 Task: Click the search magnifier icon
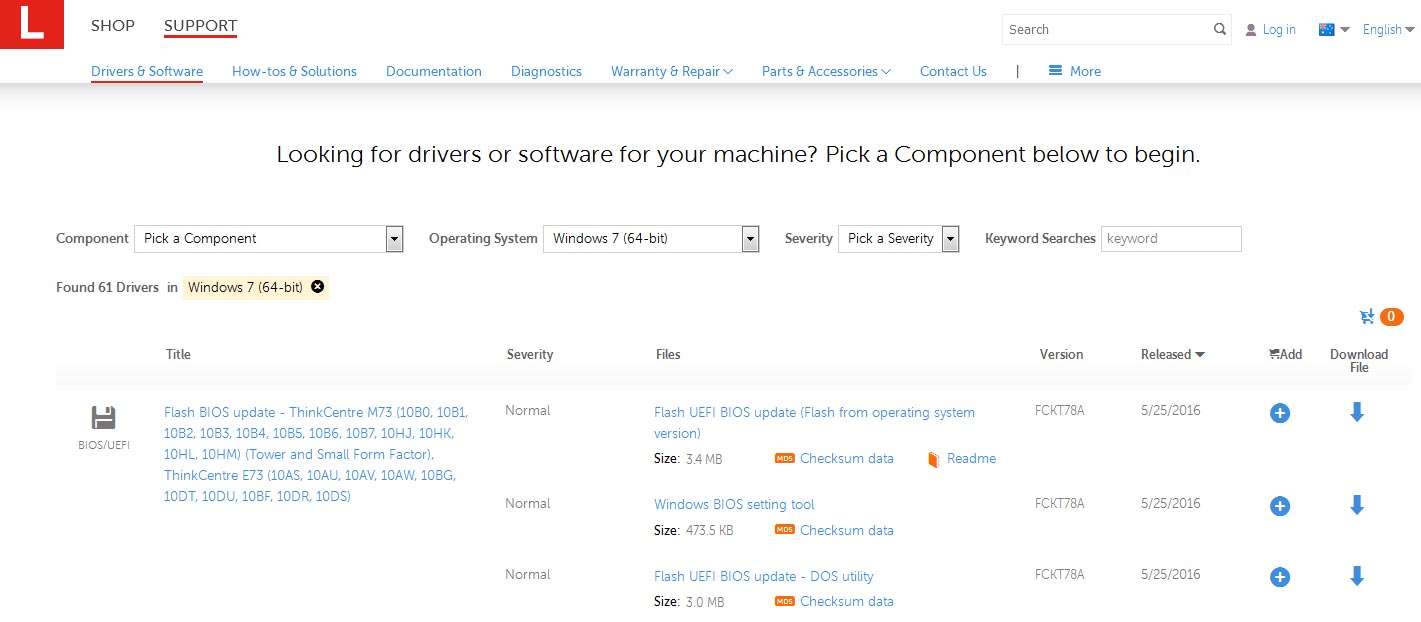pos(1220,30)
